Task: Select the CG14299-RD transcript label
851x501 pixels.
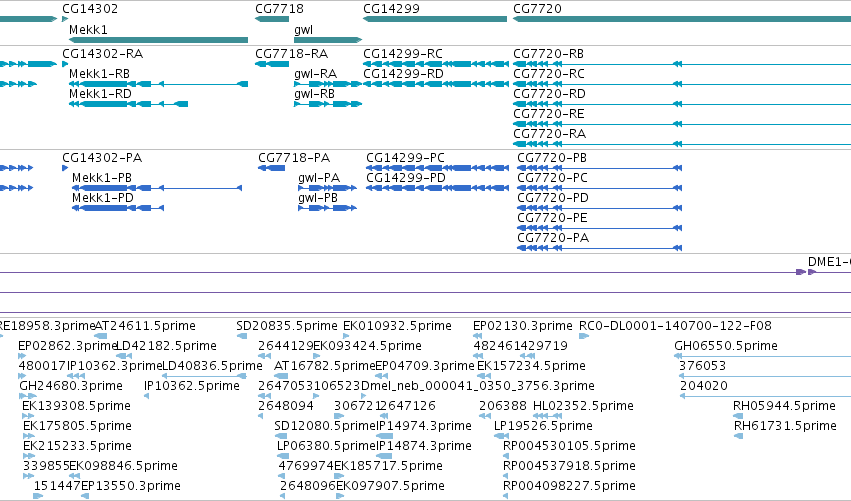Action: [403, 74]
